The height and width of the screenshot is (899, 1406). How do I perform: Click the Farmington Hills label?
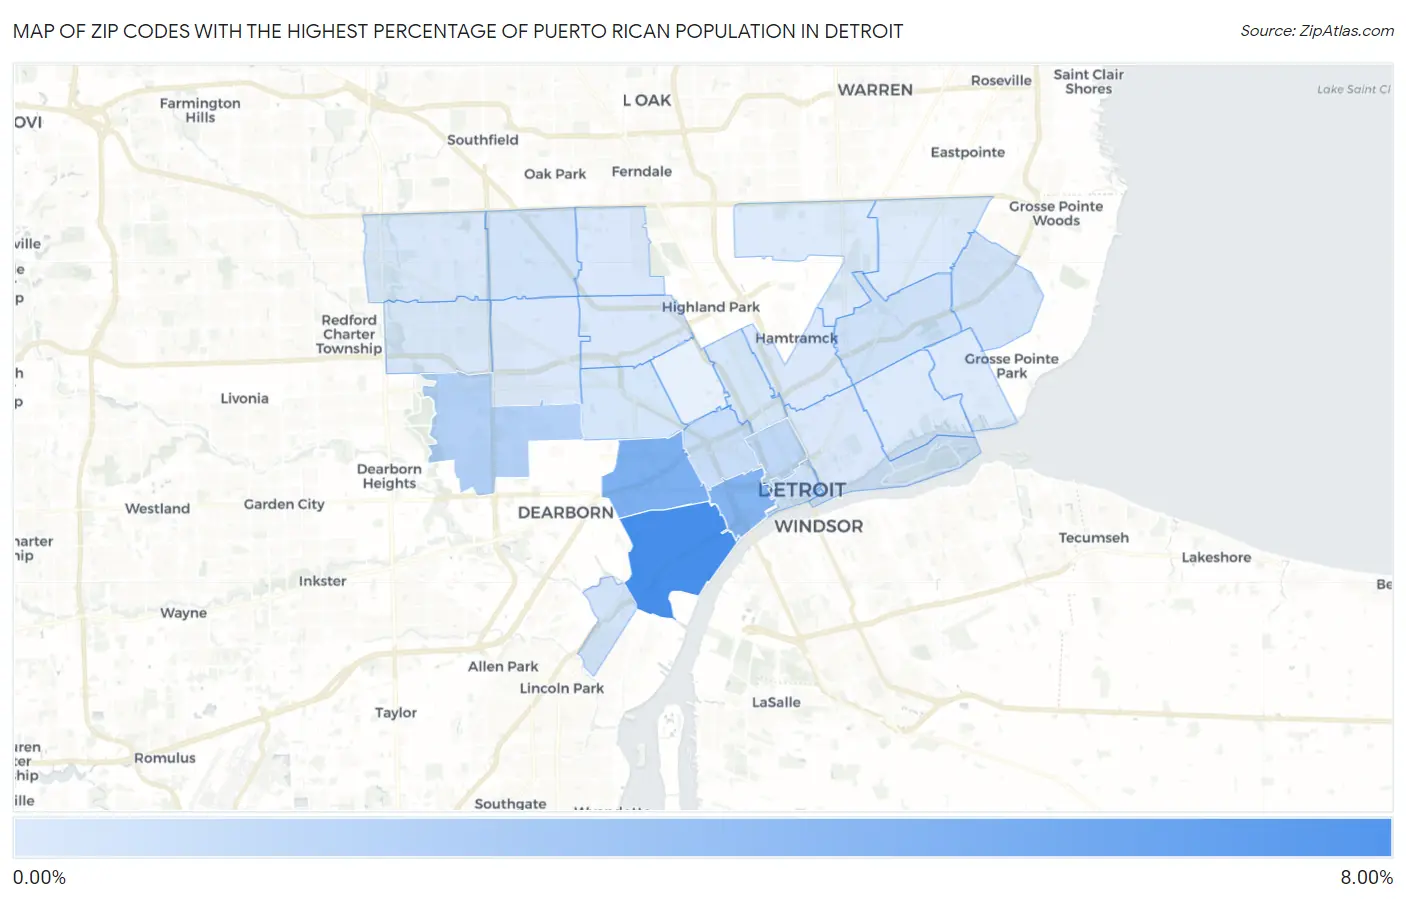click(x=200, y=110)
